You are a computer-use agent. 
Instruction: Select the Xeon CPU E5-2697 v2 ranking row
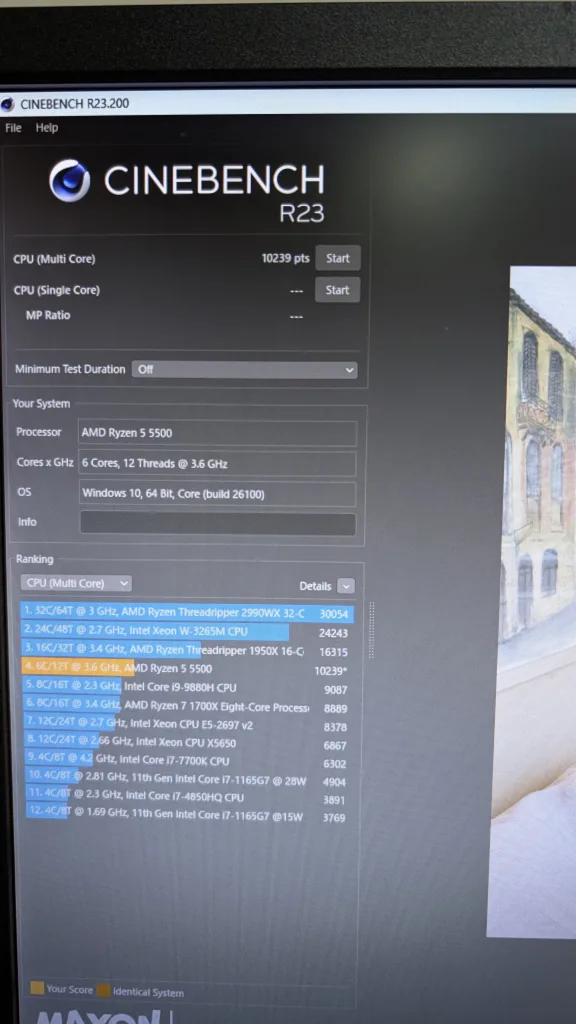[x=187, y=725]
